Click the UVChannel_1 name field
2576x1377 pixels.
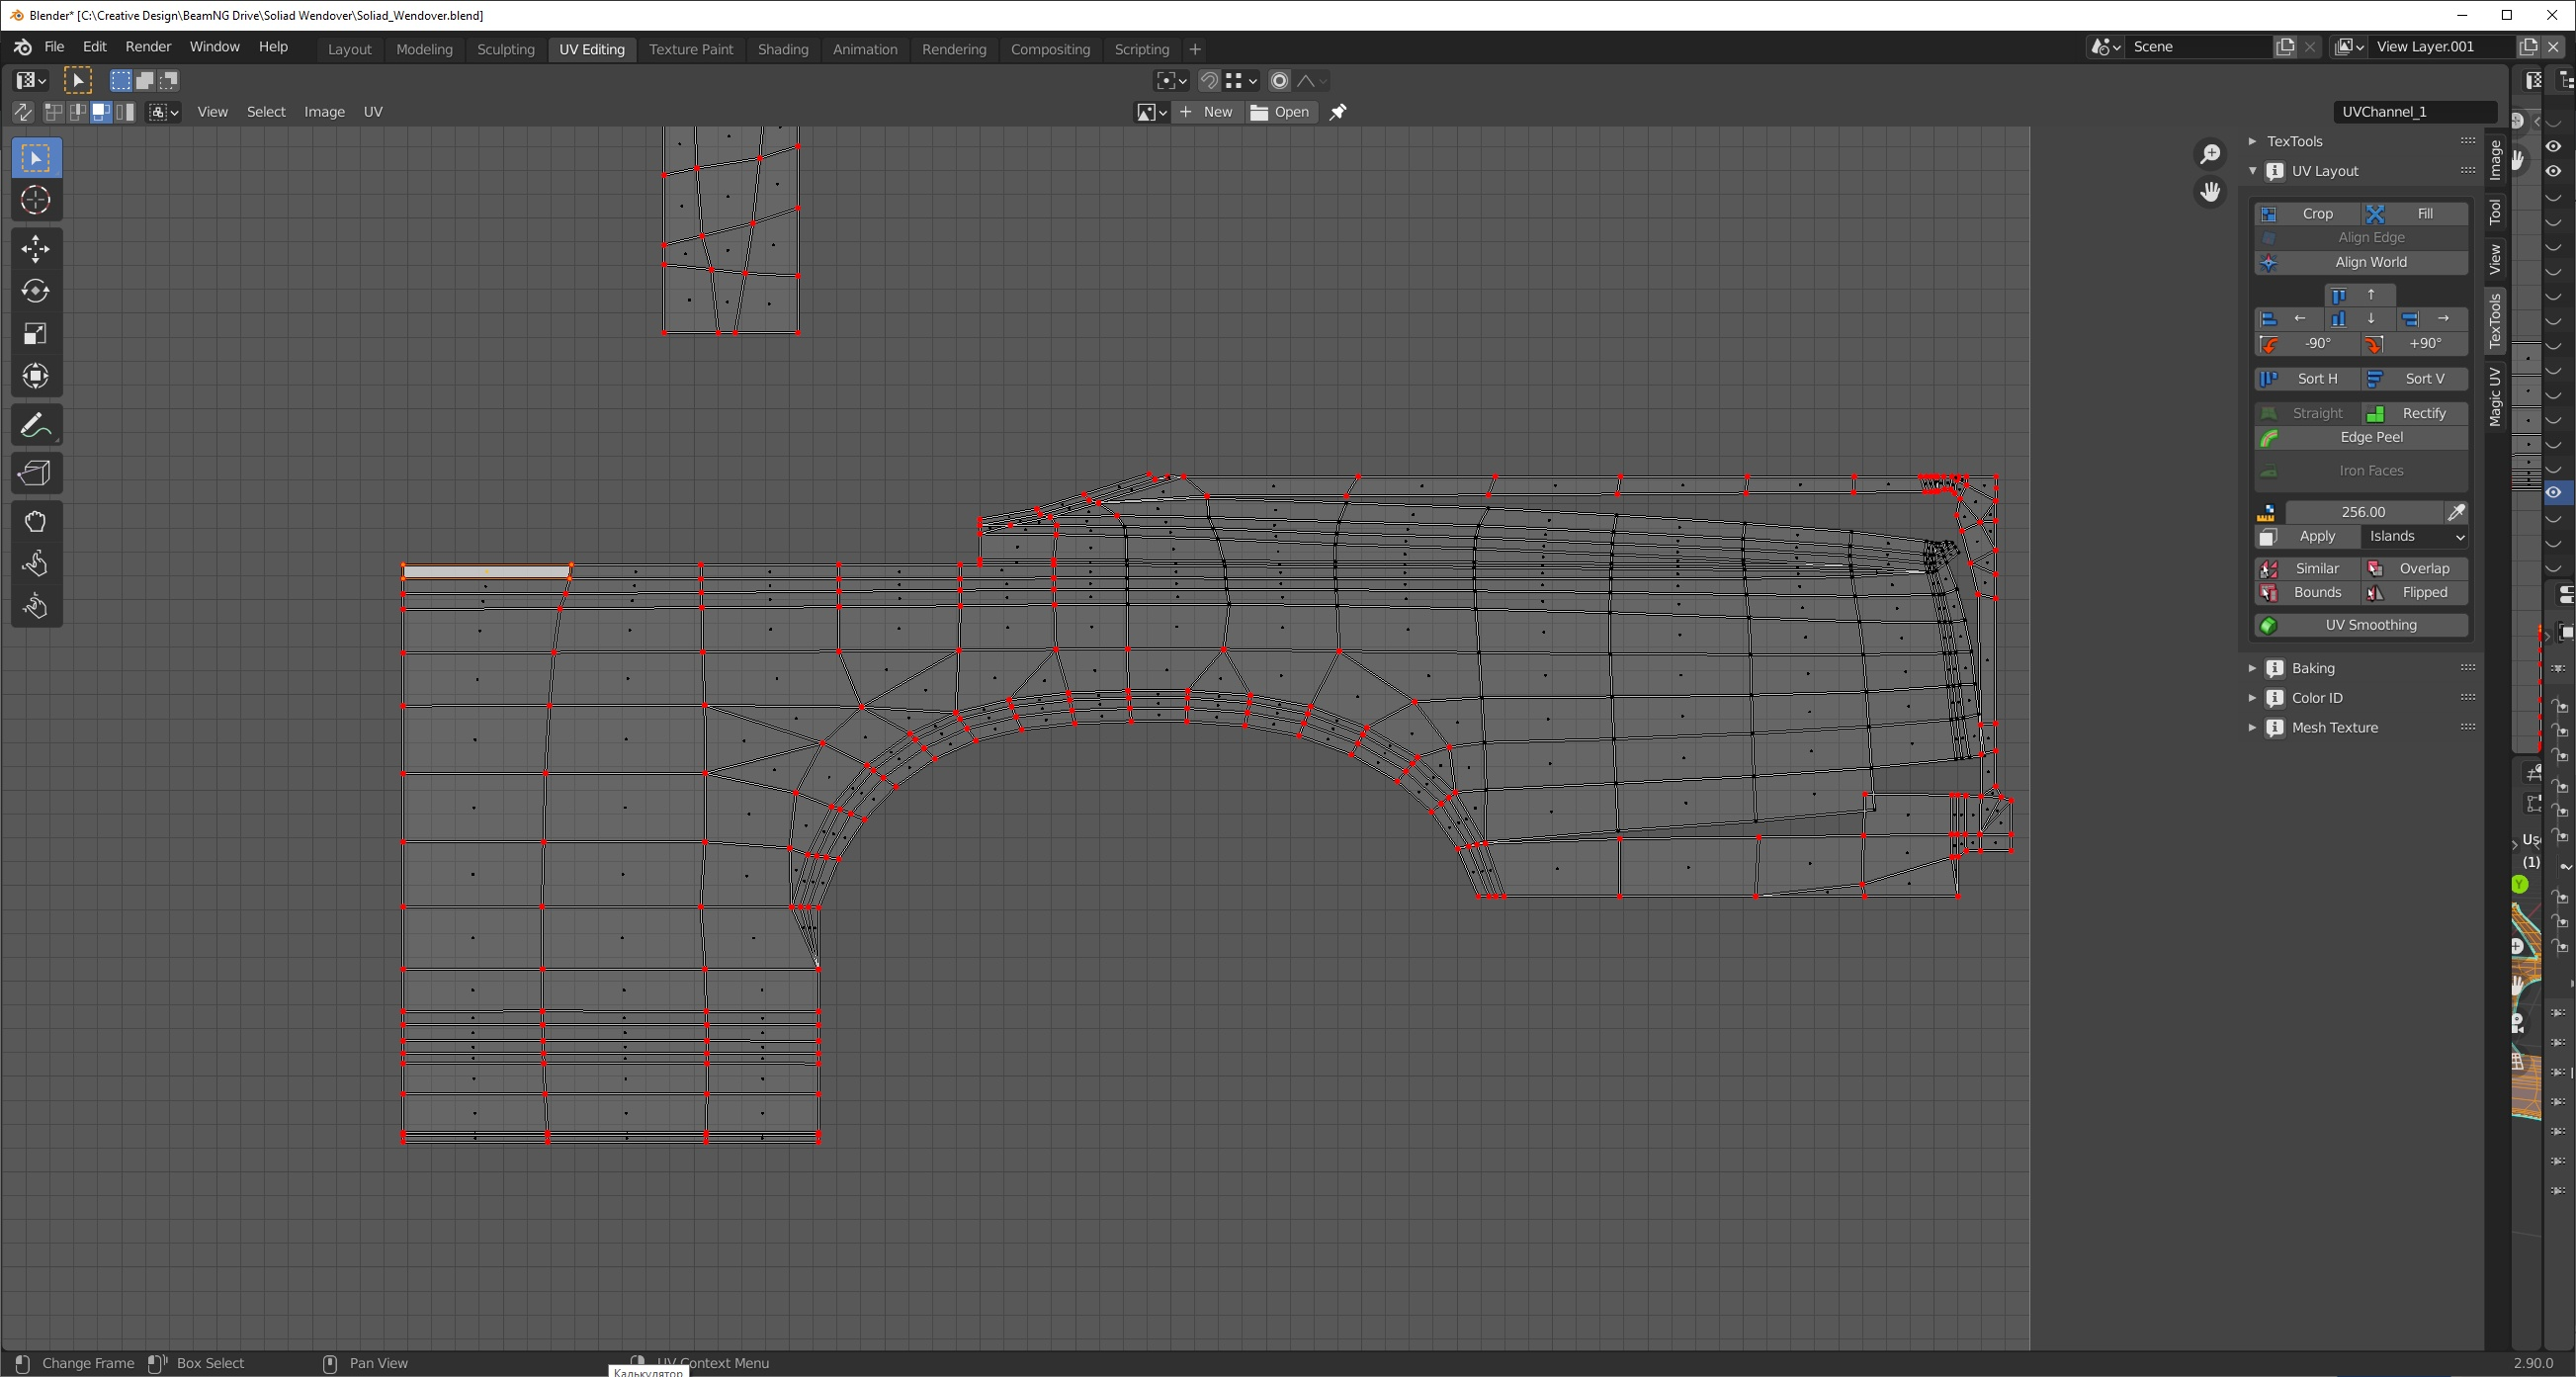point(2412,112)
